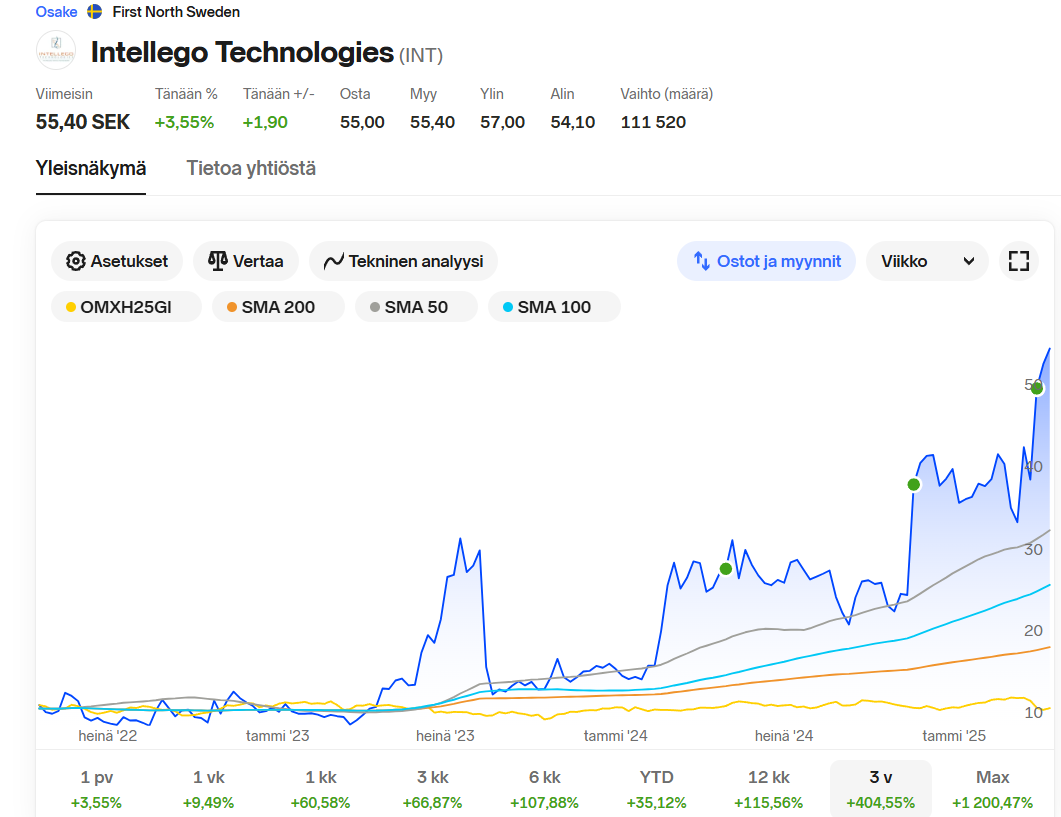Click the green trade marker near 50
This screenshot has height=817, width=1061.
coord(1037,389)
